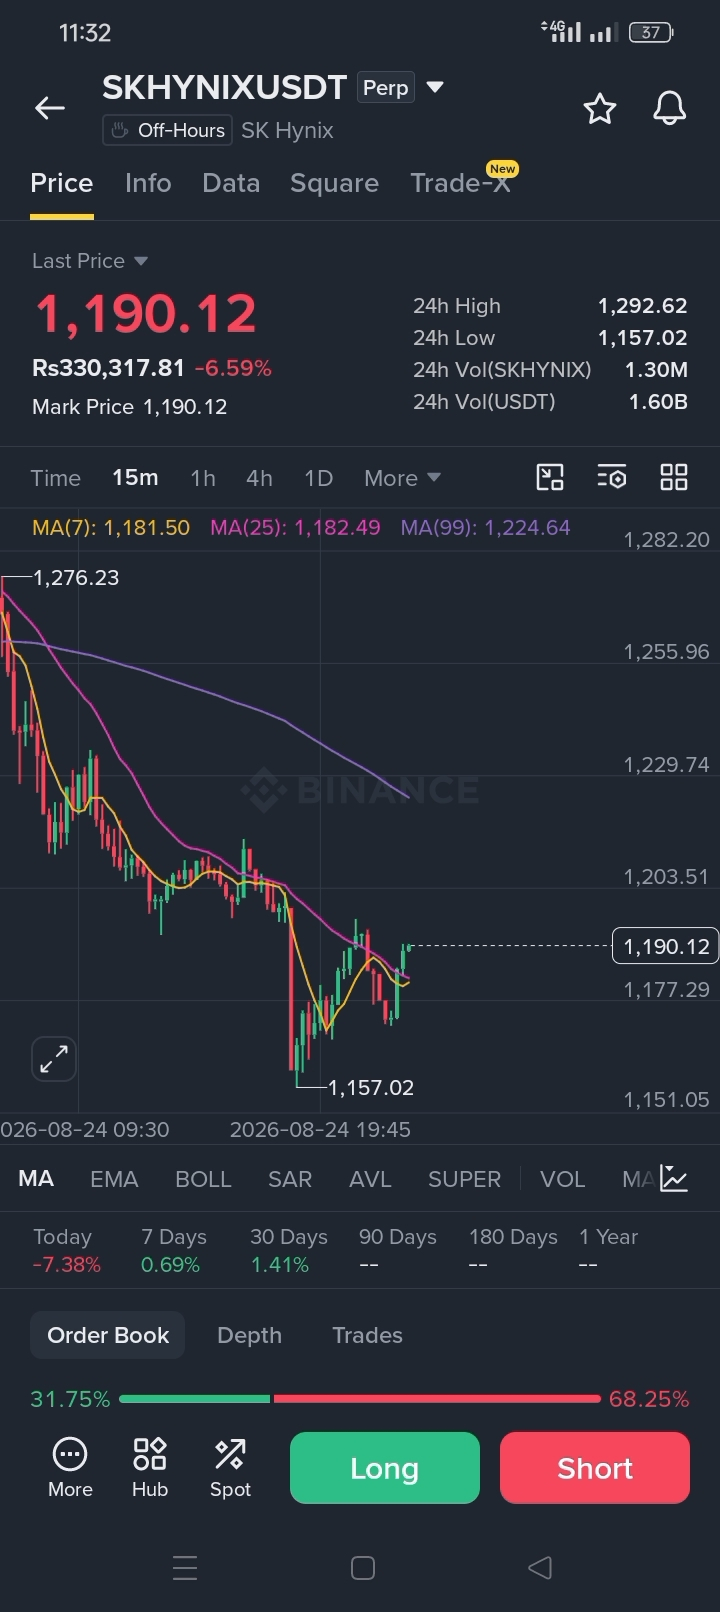Open indicator settings chart icon
The width and height of the screenshot is (720, 1612).
pos(675,1179)
